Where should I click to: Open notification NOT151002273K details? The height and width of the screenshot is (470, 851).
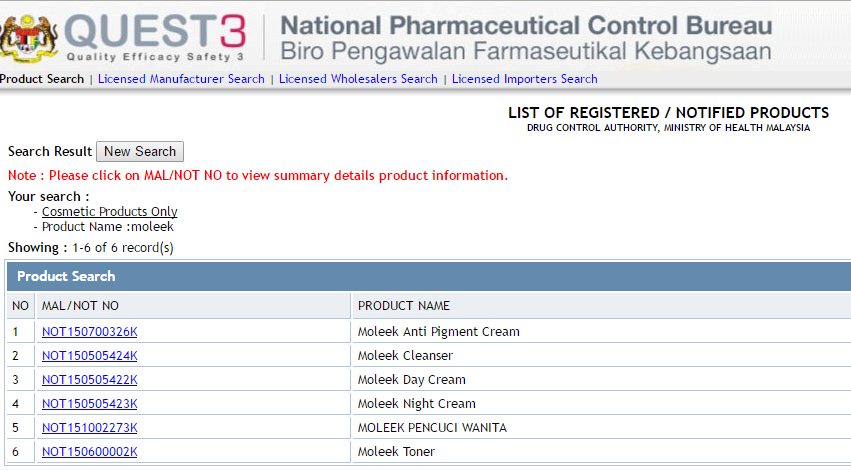click(x=89, y=428)
